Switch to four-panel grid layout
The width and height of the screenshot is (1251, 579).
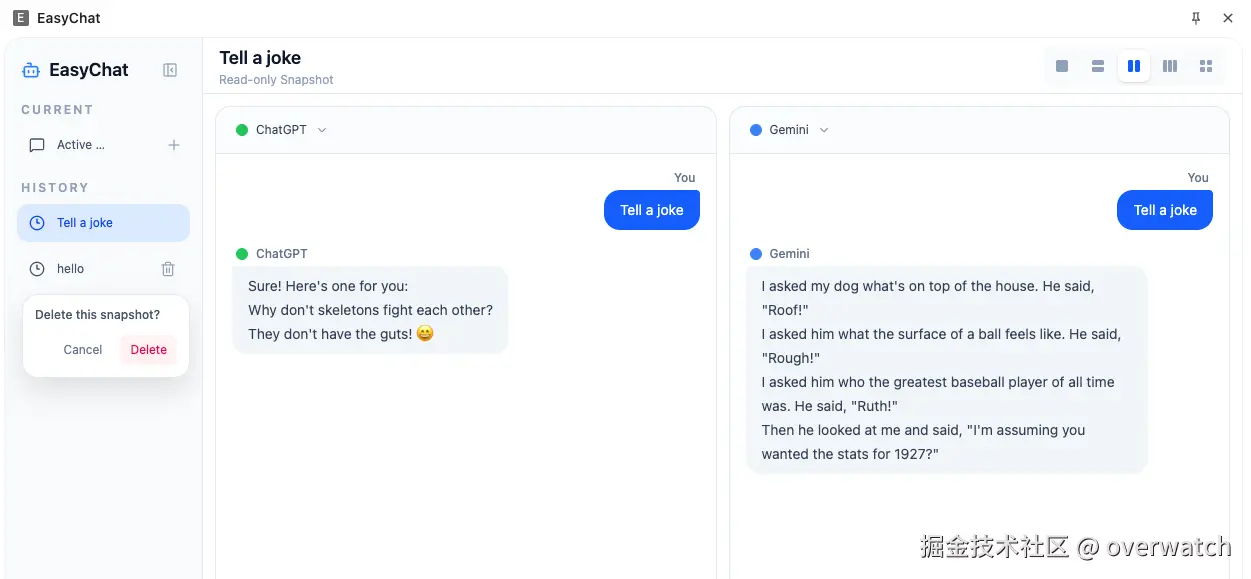click(x=1206, y=66)
